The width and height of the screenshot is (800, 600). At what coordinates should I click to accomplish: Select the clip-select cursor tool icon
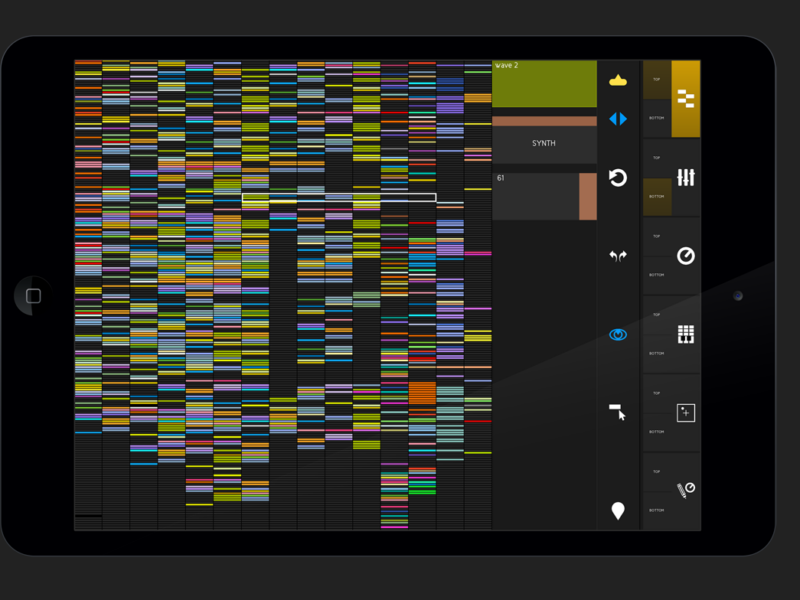pos(618,412)
